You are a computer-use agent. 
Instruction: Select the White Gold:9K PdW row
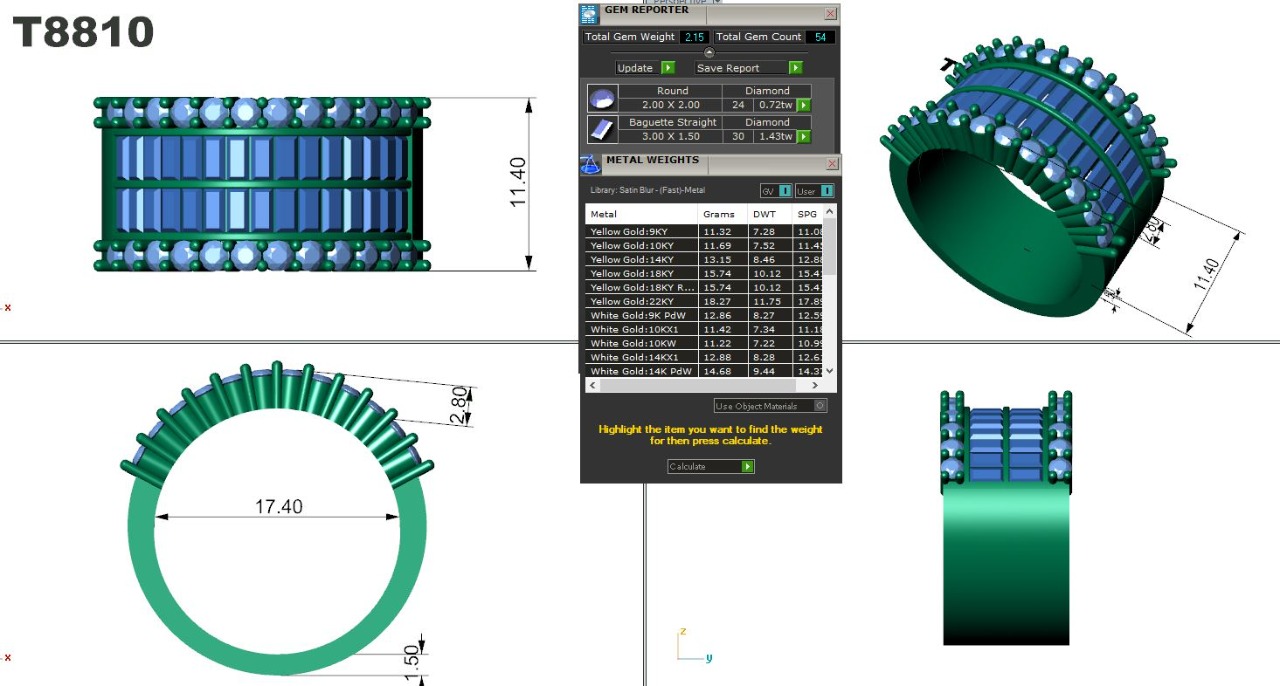coord(704,316)
